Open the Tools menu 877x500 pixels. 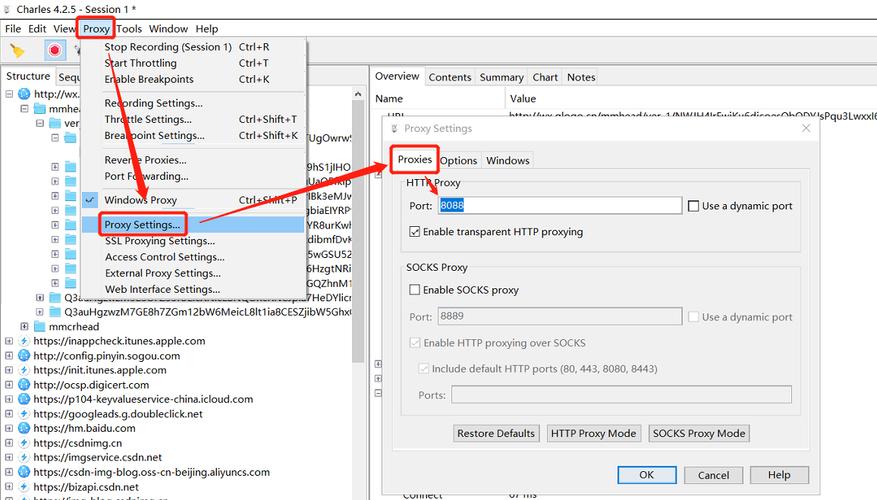[129, 29]
